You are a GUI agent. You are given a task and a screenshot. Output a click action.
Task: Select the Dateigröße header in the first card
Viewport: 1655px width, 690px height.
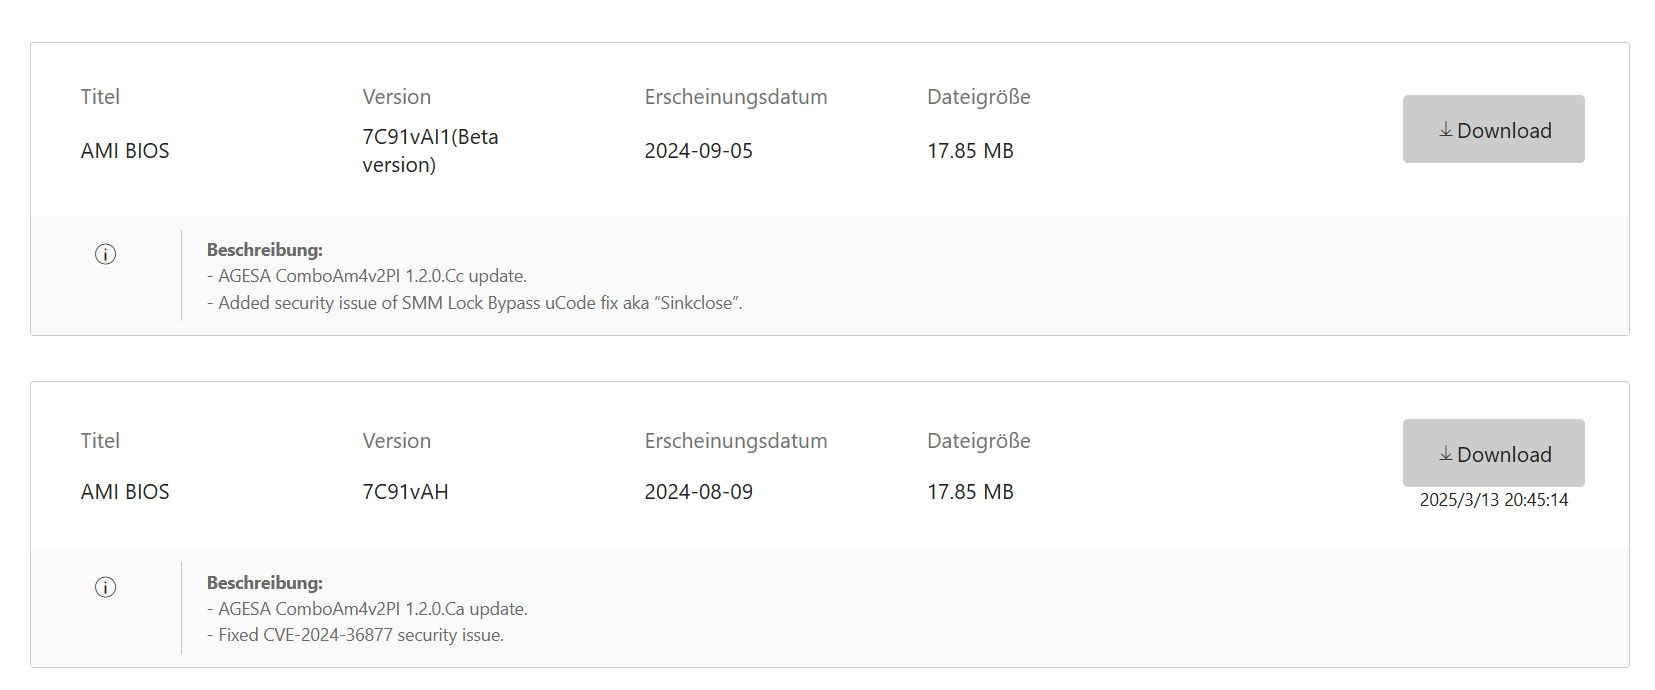(x=978, y=96)
